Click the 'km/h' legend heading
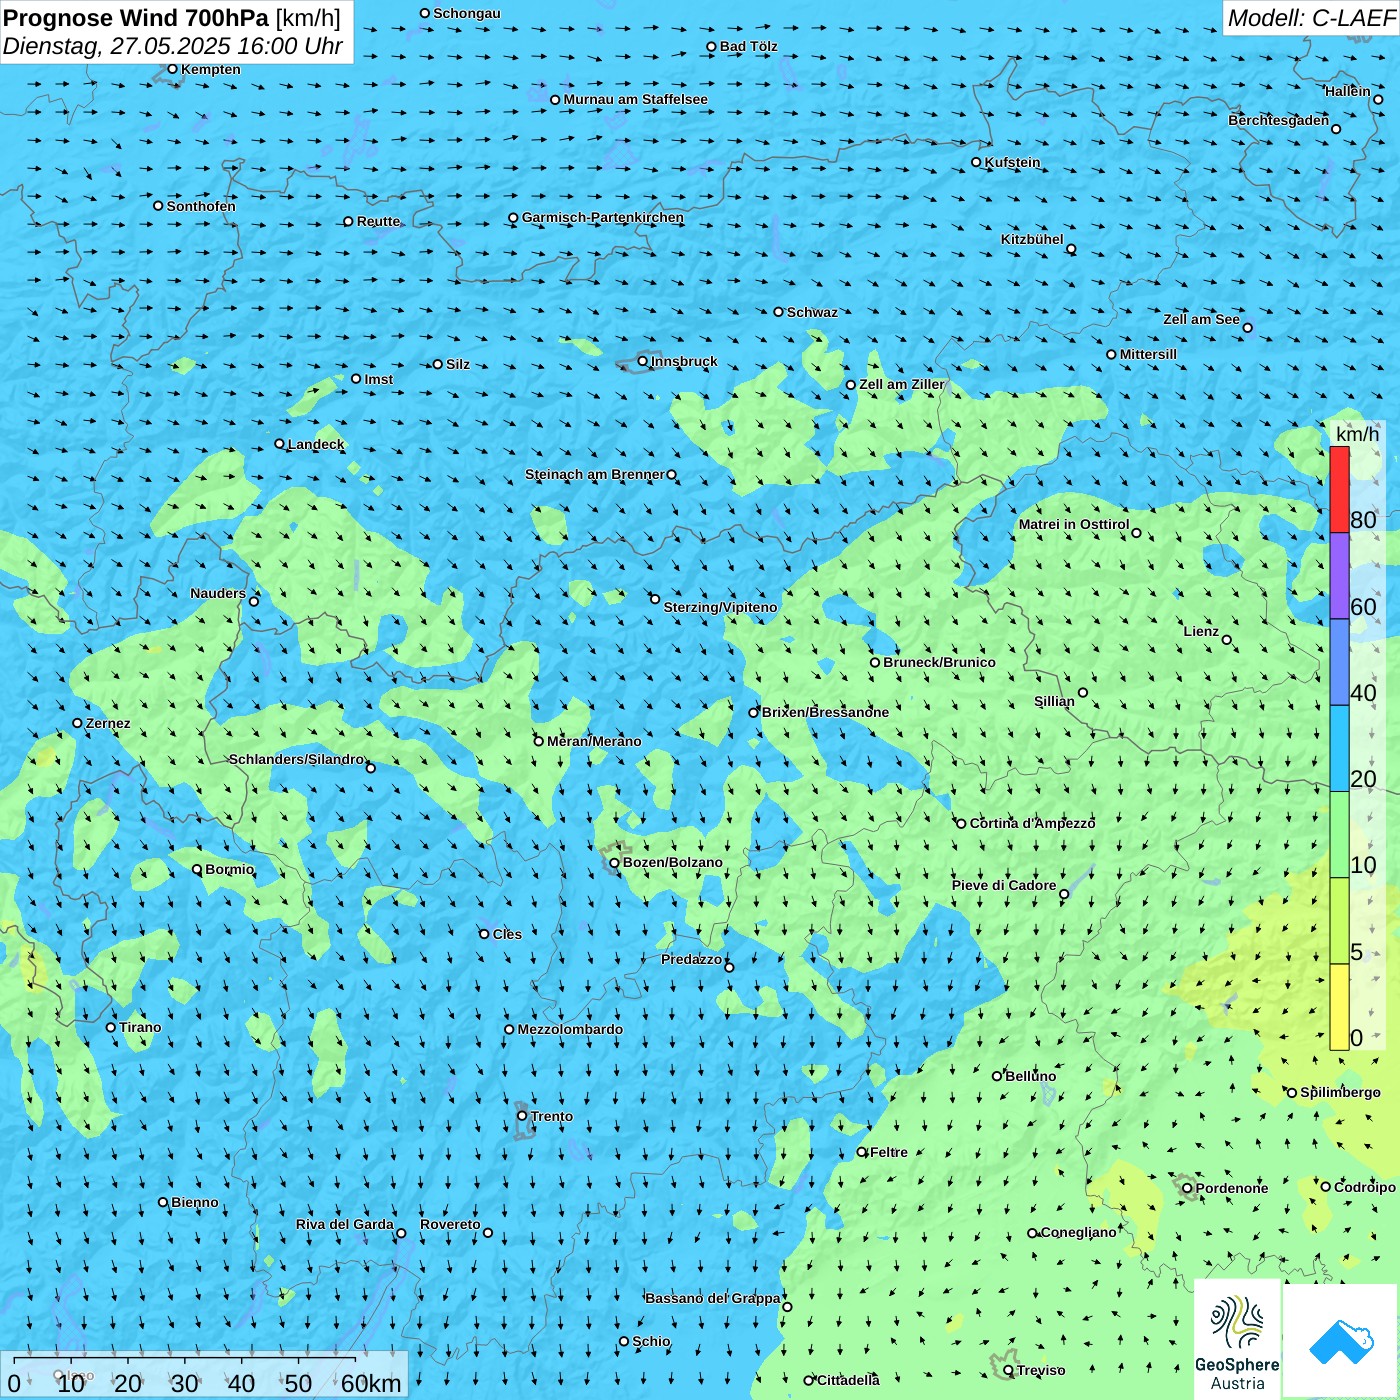The width and height of the screenshot is (1400, 1400). click(1357, 434)
